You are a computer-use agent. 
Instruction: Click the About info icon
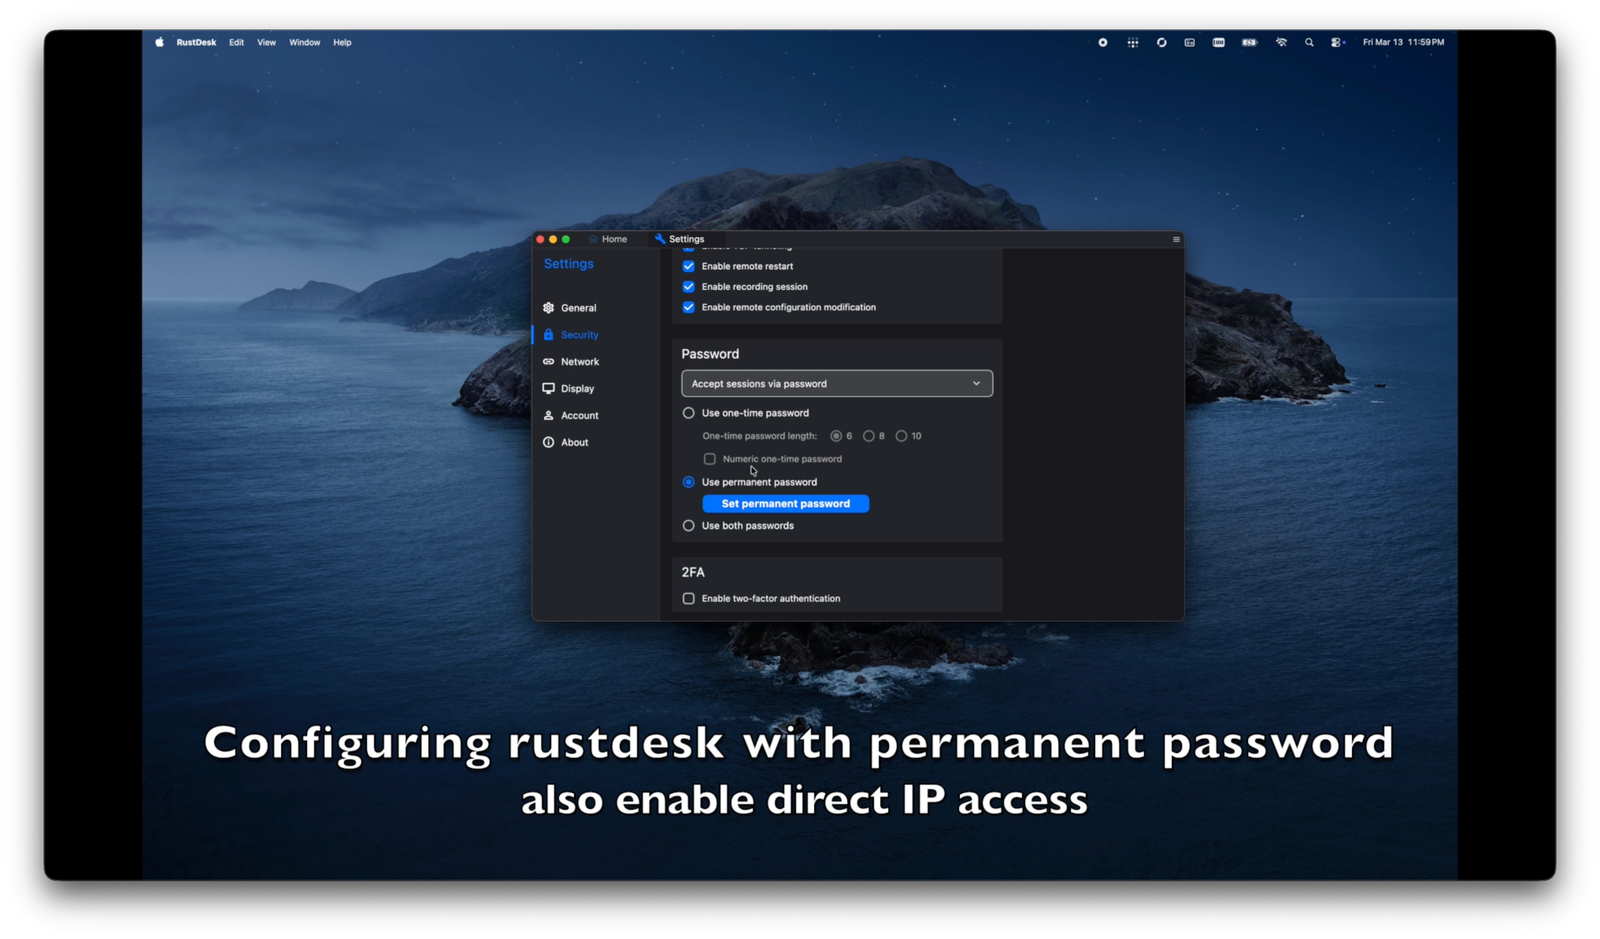tap(548, 442)
